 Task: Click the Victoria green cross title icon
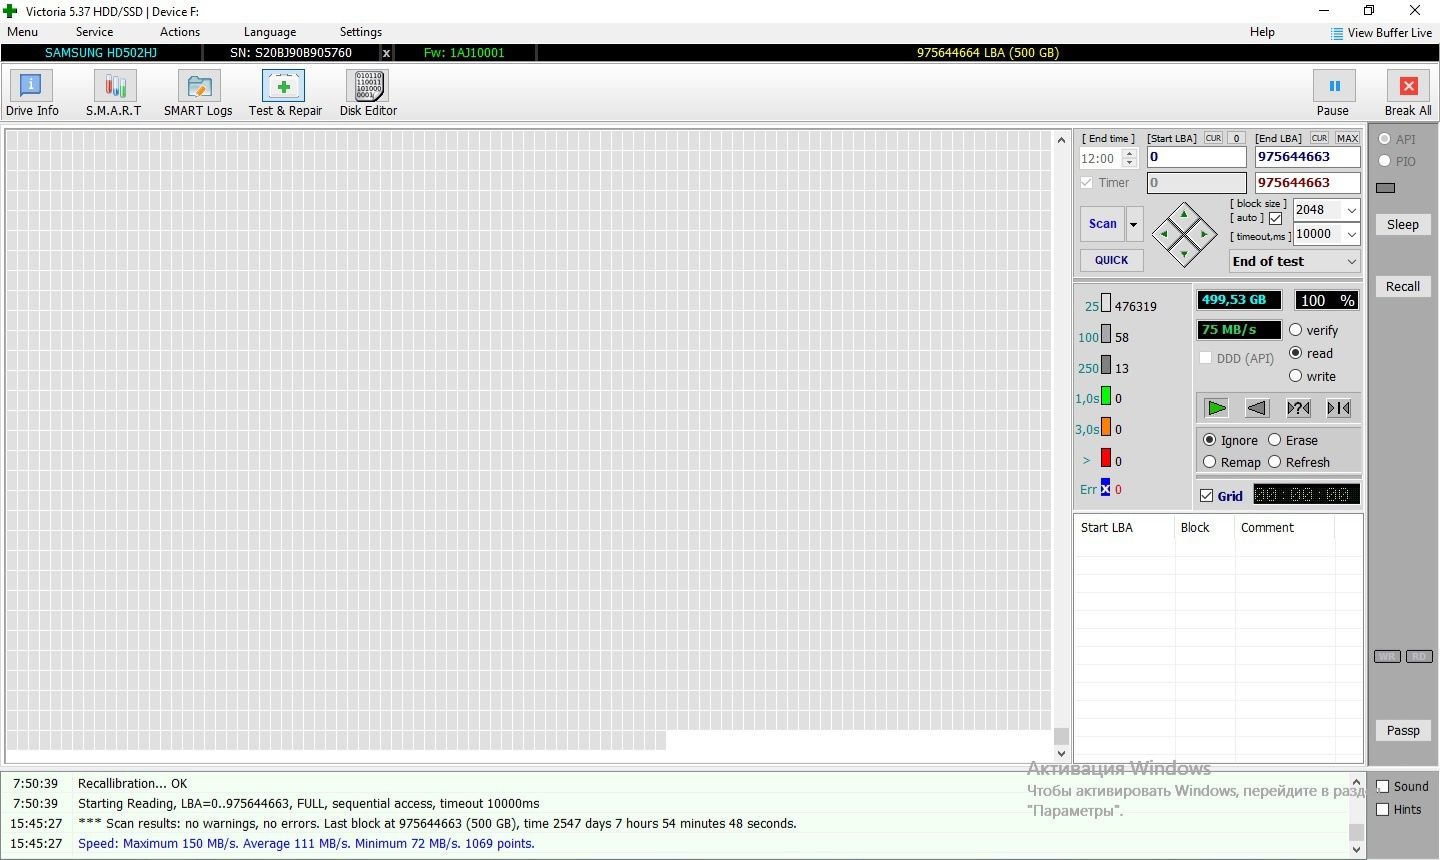point(11,11)
